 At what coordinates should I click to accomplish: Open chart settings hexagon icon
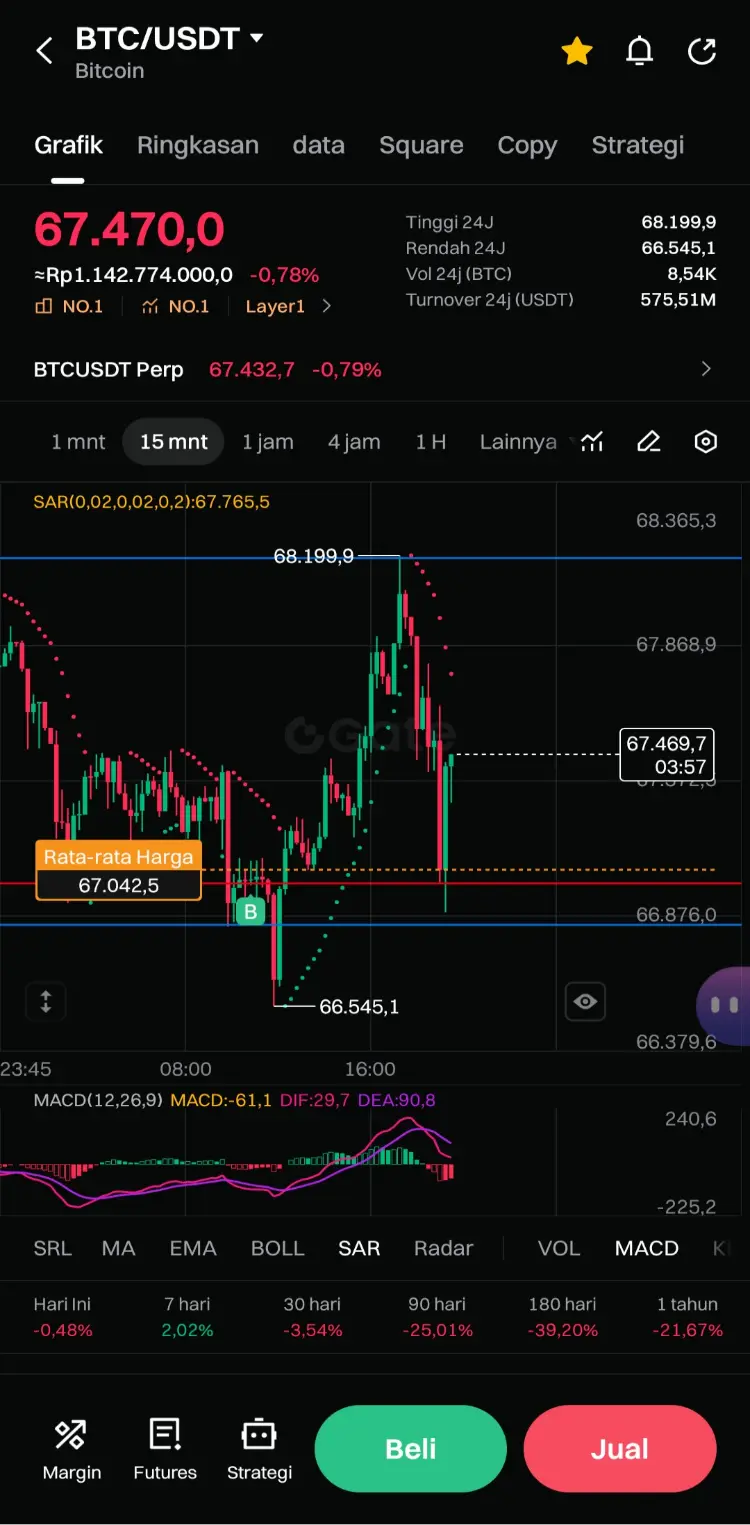706,441
